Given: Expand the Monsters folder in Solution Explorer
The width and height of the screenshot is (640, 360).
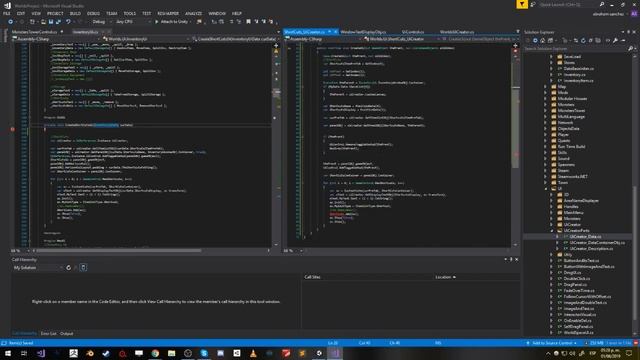Looking at the screenshot, I should tap(545, 104).
